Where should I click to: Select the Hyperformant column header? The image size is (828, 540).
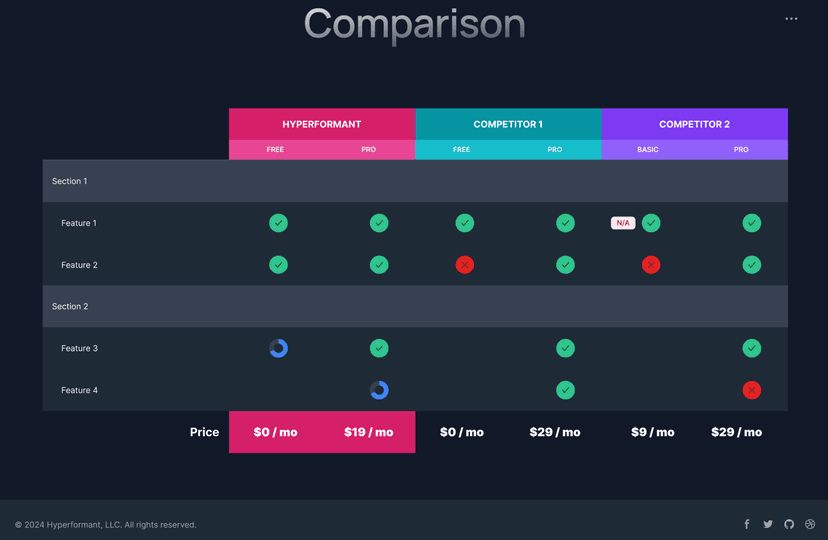pos(322,124)
